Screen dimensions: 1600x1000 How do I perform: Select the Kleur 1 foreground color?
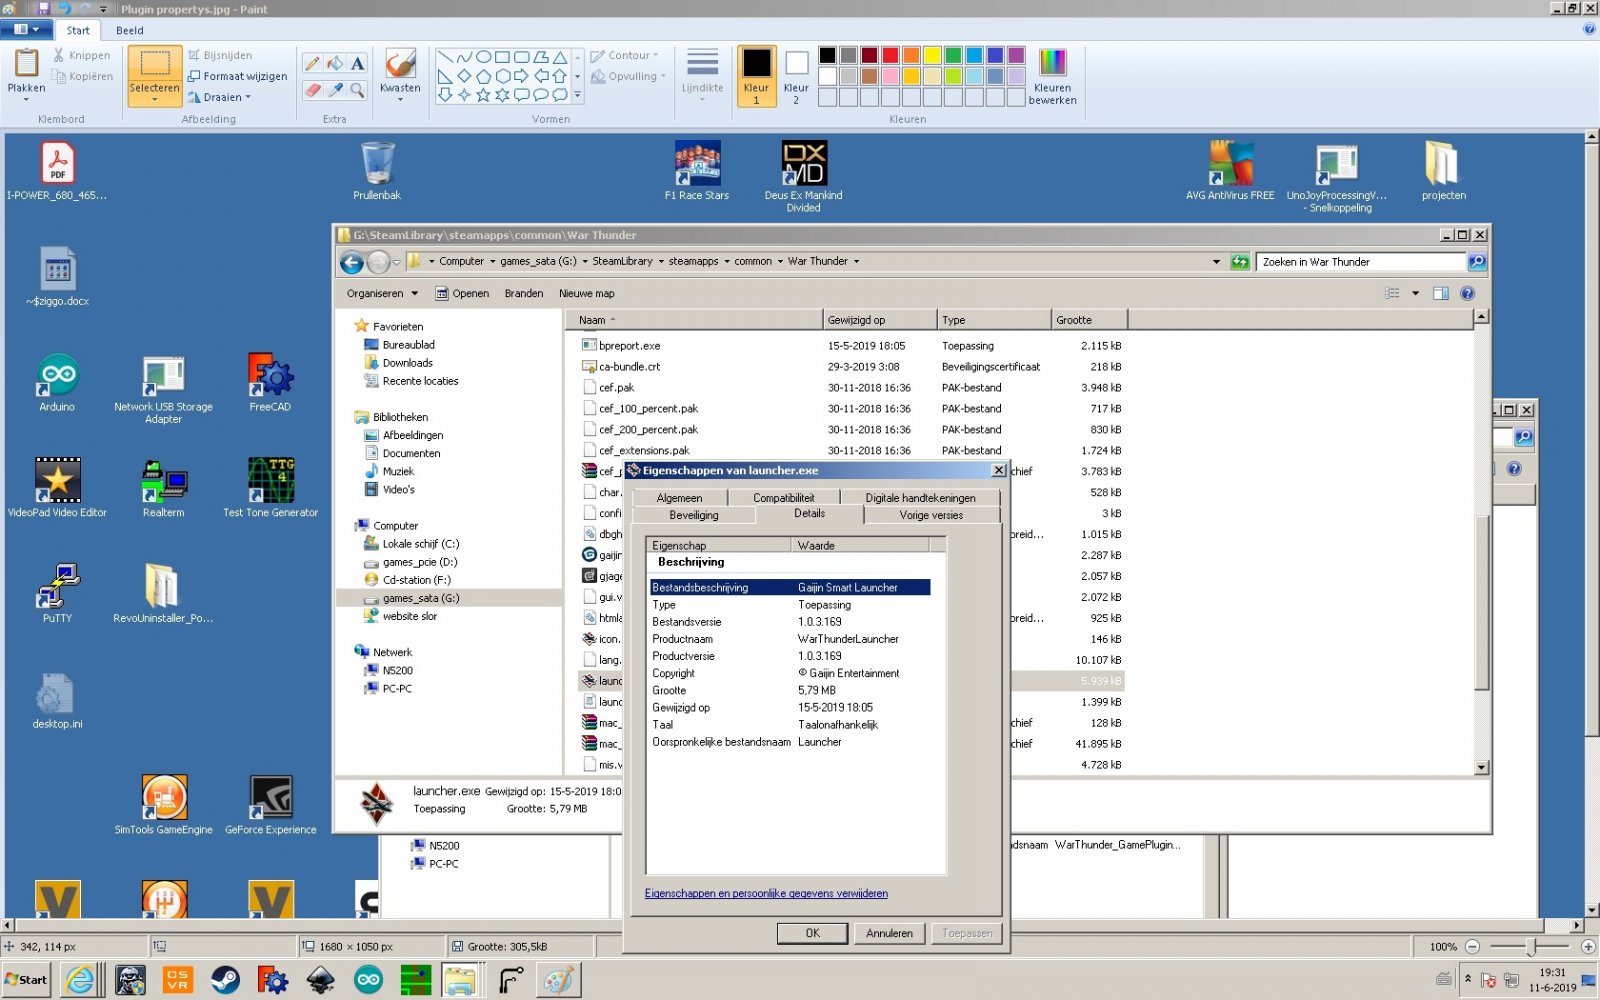click(x=756, y=76)
